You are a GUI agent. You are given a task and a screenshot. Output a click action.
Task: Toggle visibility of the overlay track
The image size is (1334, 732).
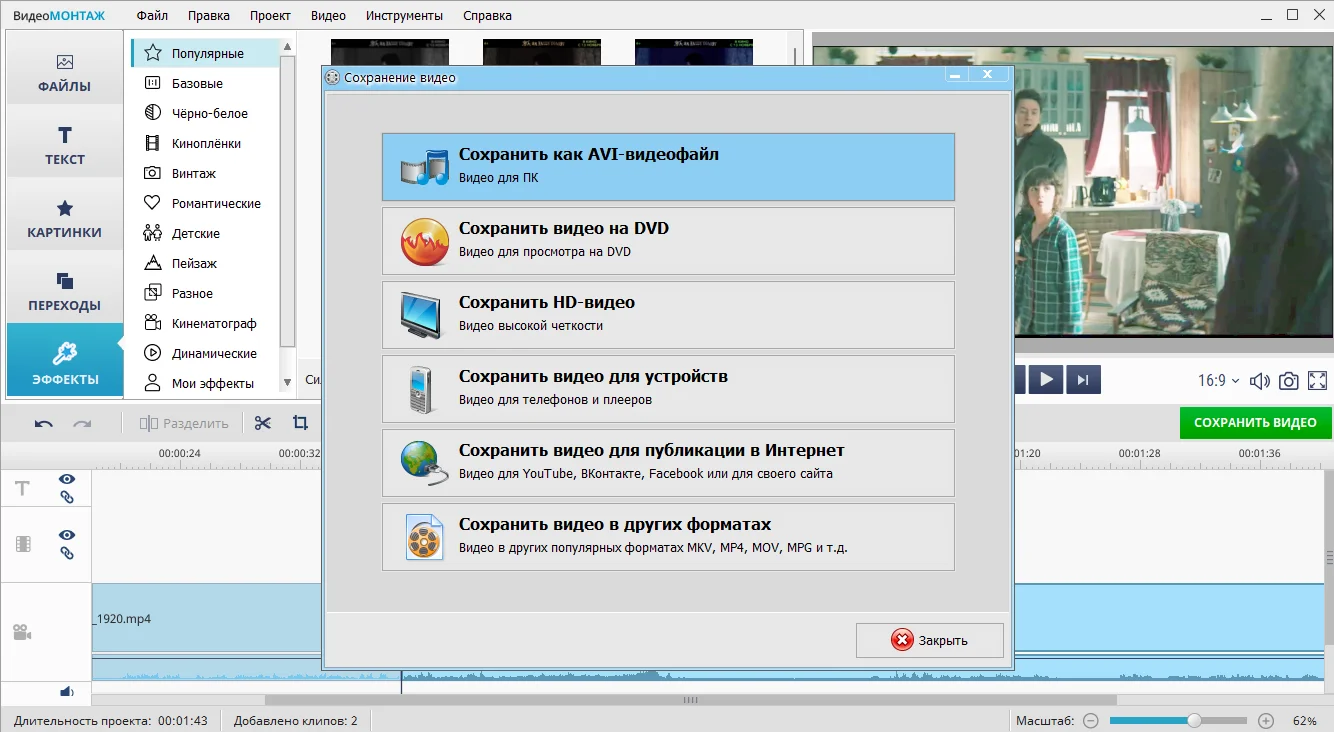67,535
